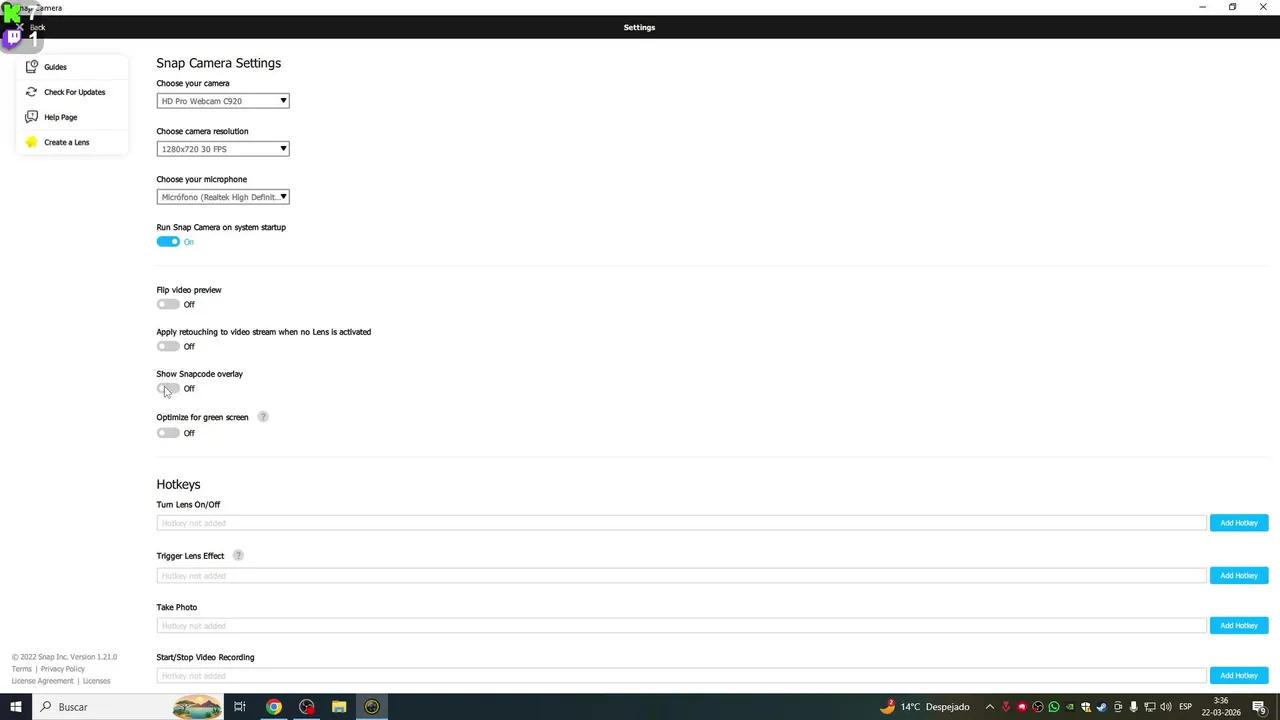Enable the Flip video preview toggle
This screenshot has width=1280, height=720.
pos(168,304)
